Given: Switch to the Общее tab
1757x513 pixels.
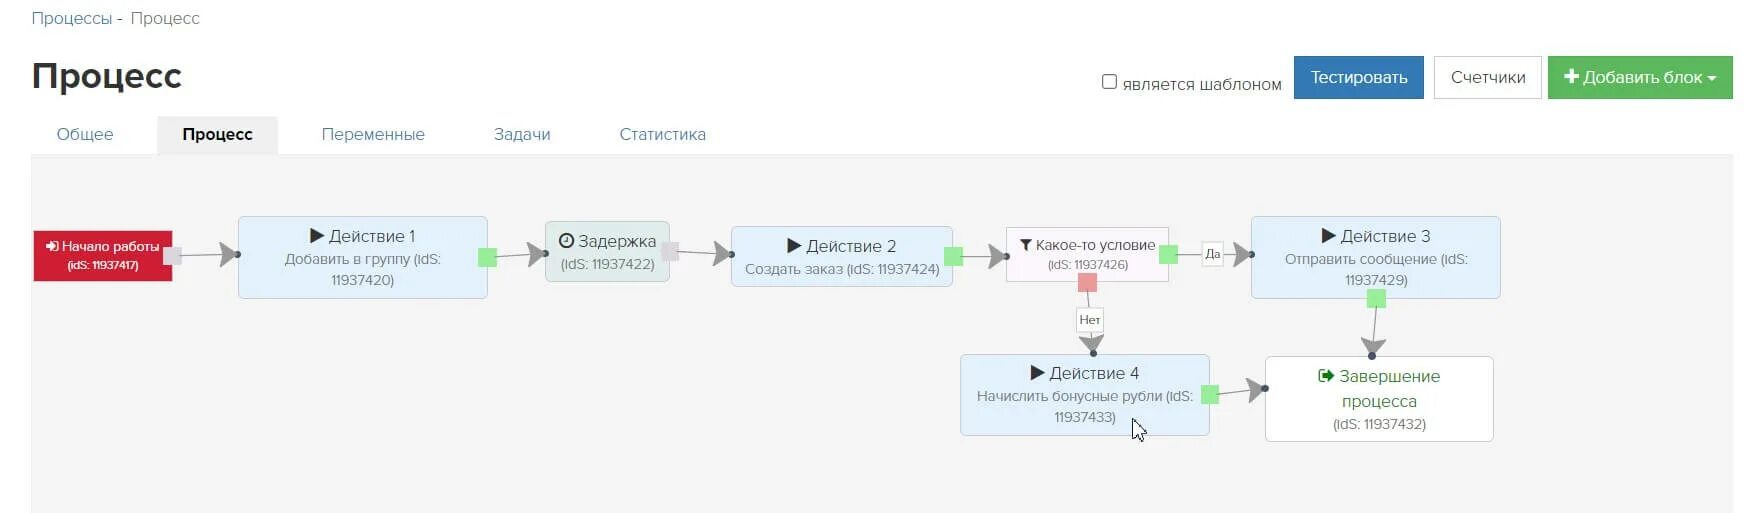Looking at the screenshot, I should (85, 134).
